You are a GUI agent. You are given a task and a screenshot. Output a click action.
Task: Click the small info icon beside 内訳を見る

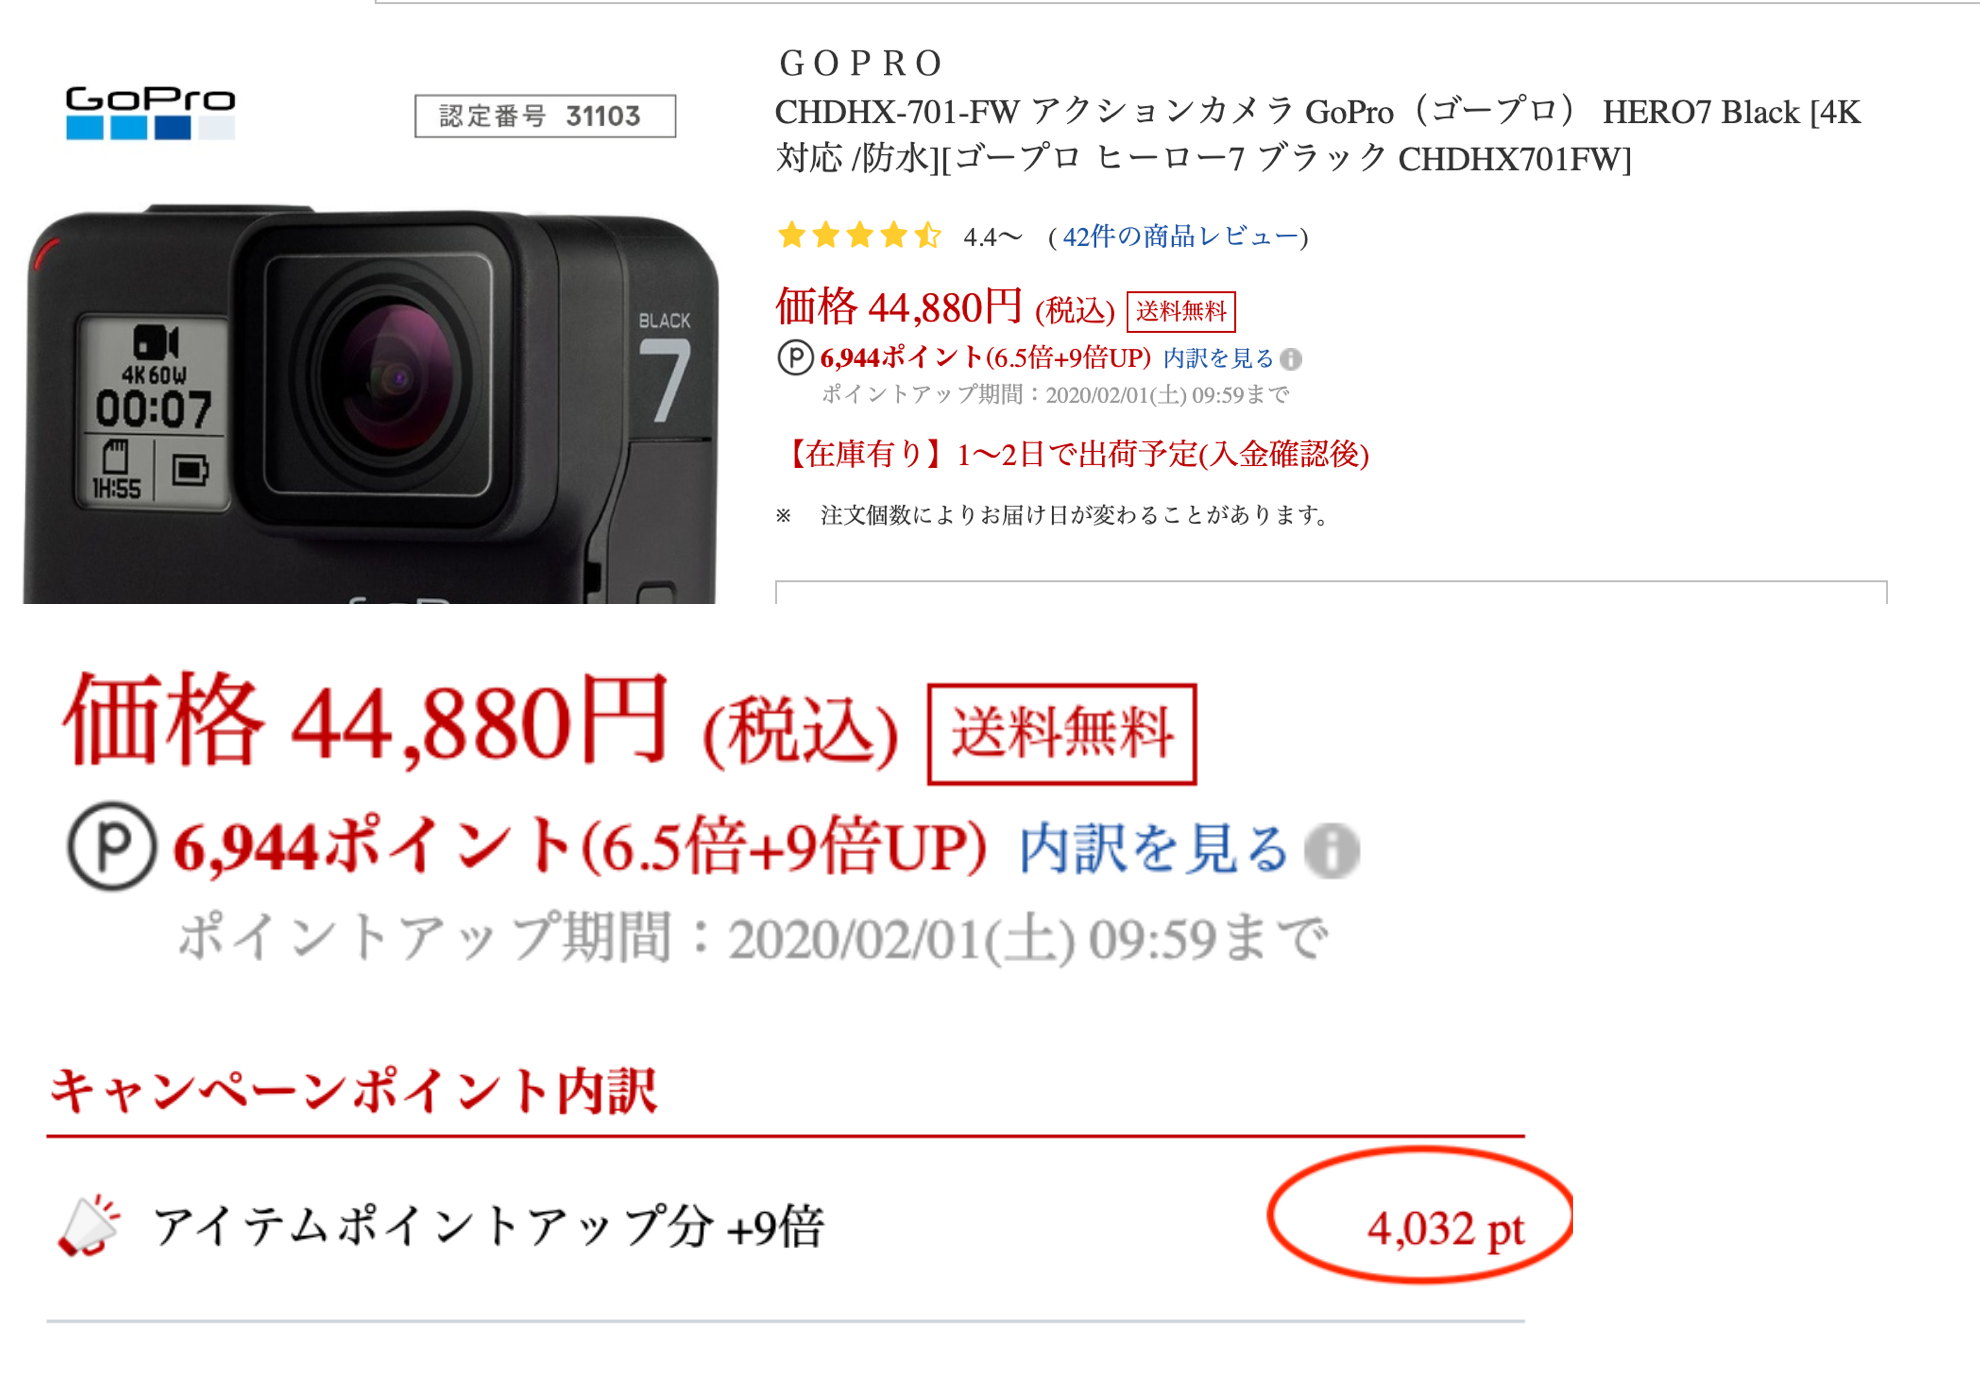tap(1291, 359)
